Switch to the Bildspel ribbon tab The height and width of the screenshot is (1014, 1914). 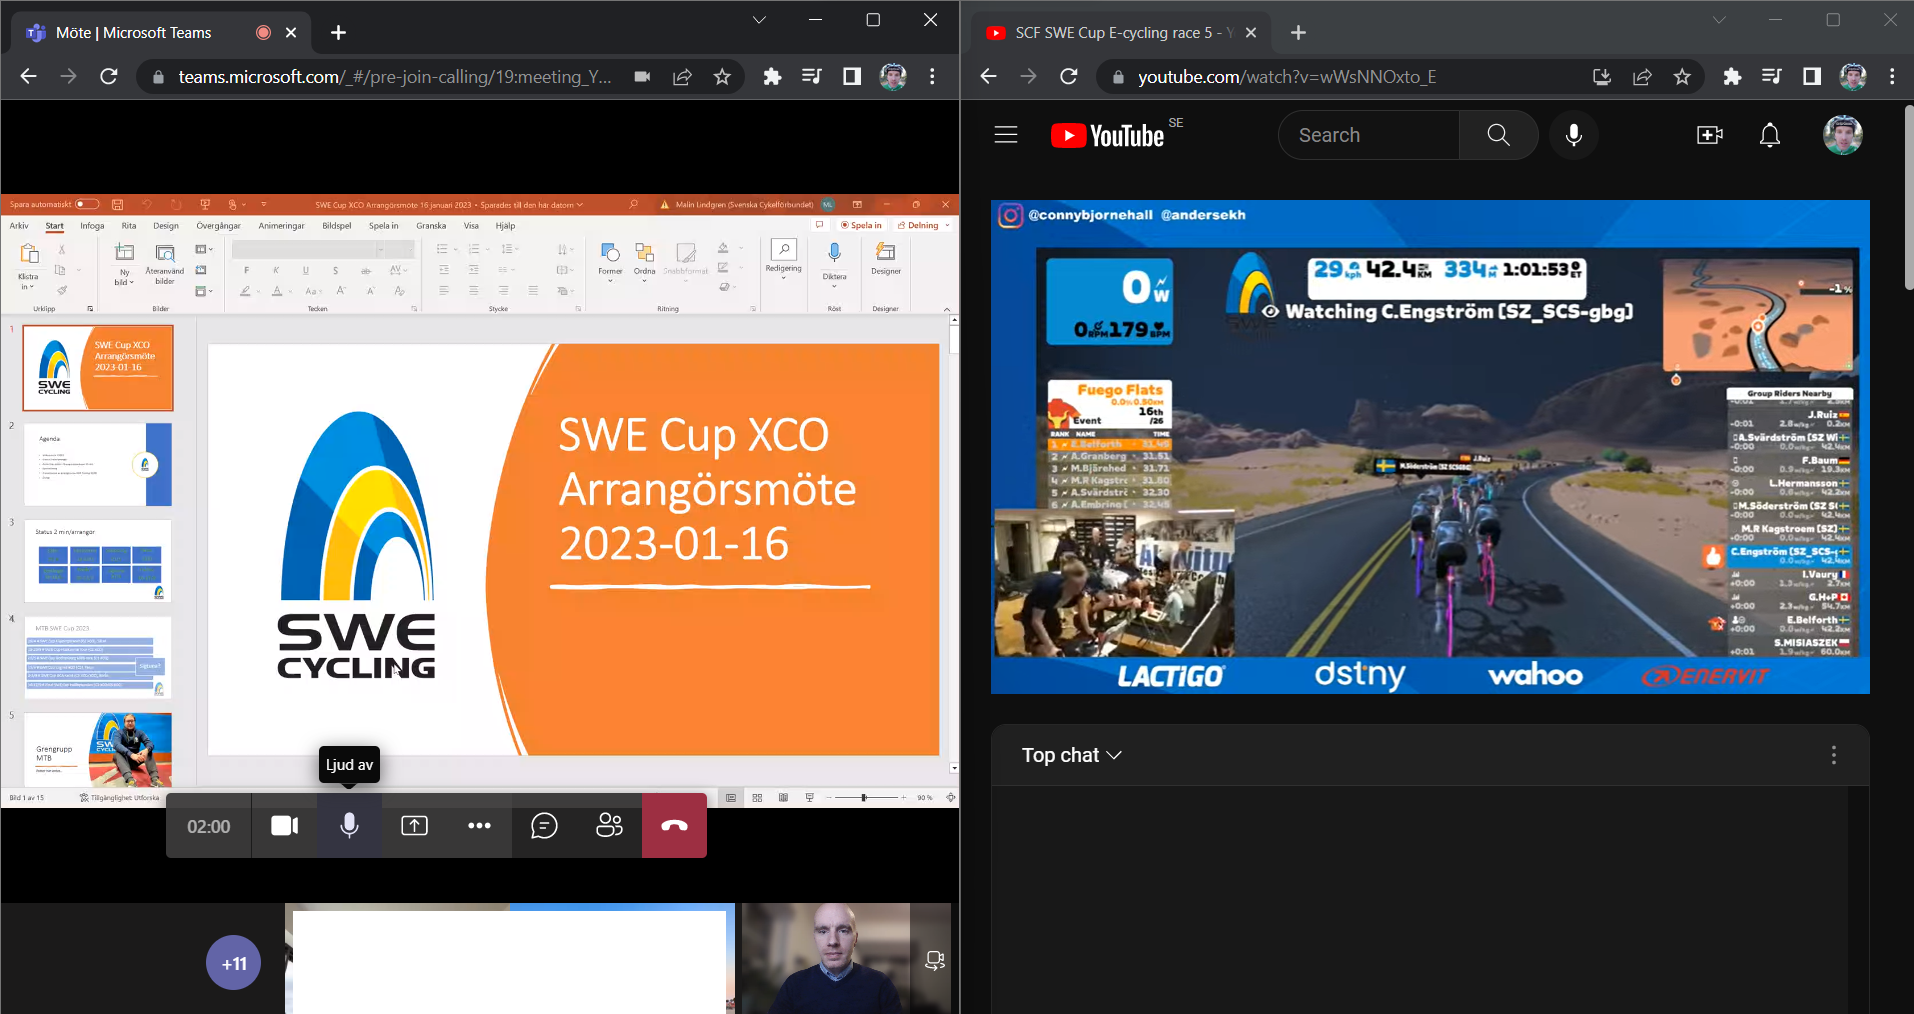pos(337,226)
